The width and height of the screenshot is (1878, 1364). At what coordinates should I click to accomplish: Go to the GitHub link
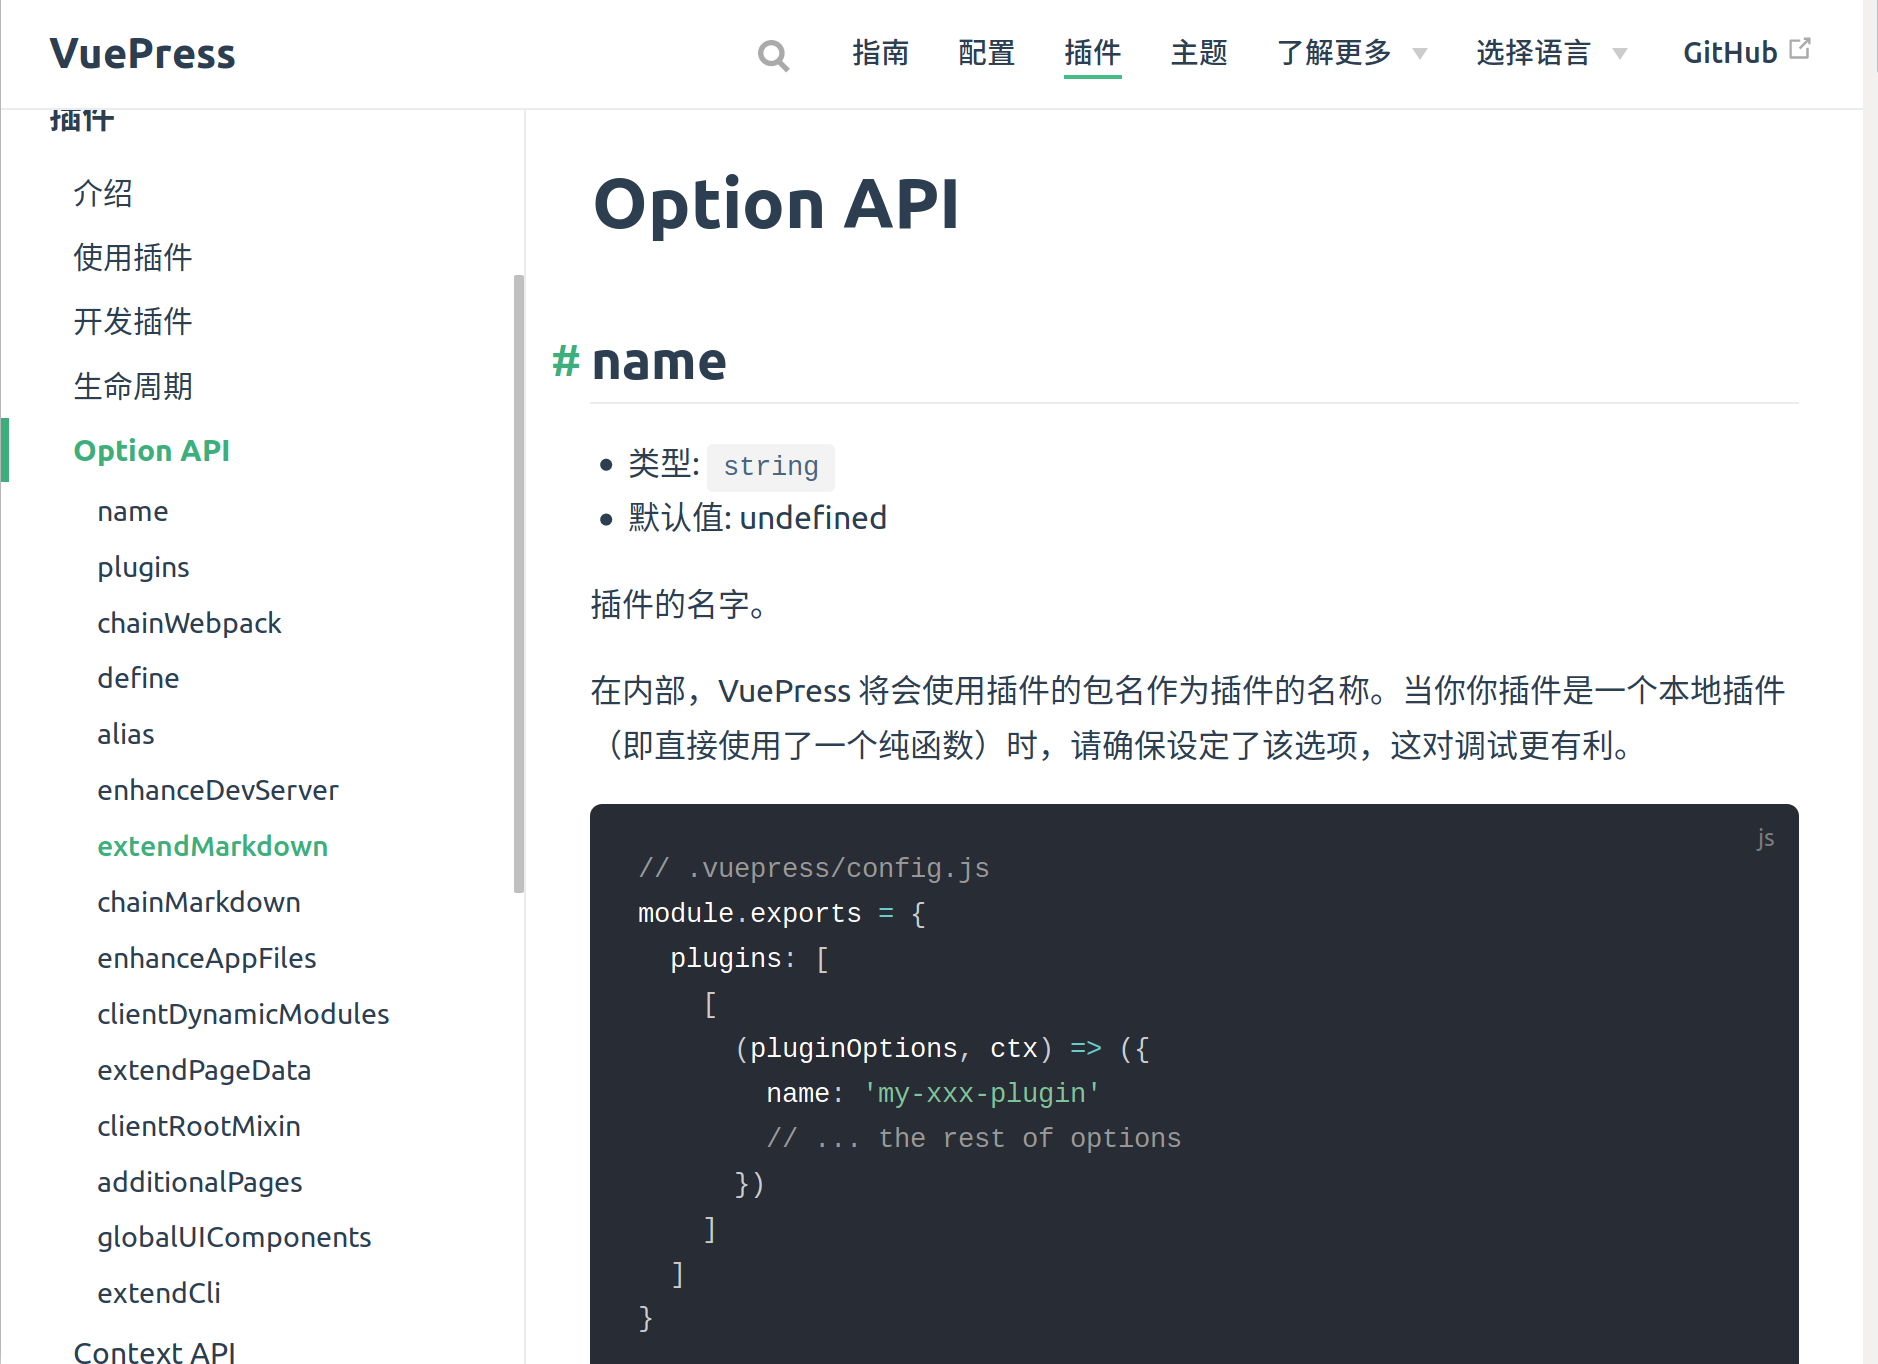[1730, 53]
